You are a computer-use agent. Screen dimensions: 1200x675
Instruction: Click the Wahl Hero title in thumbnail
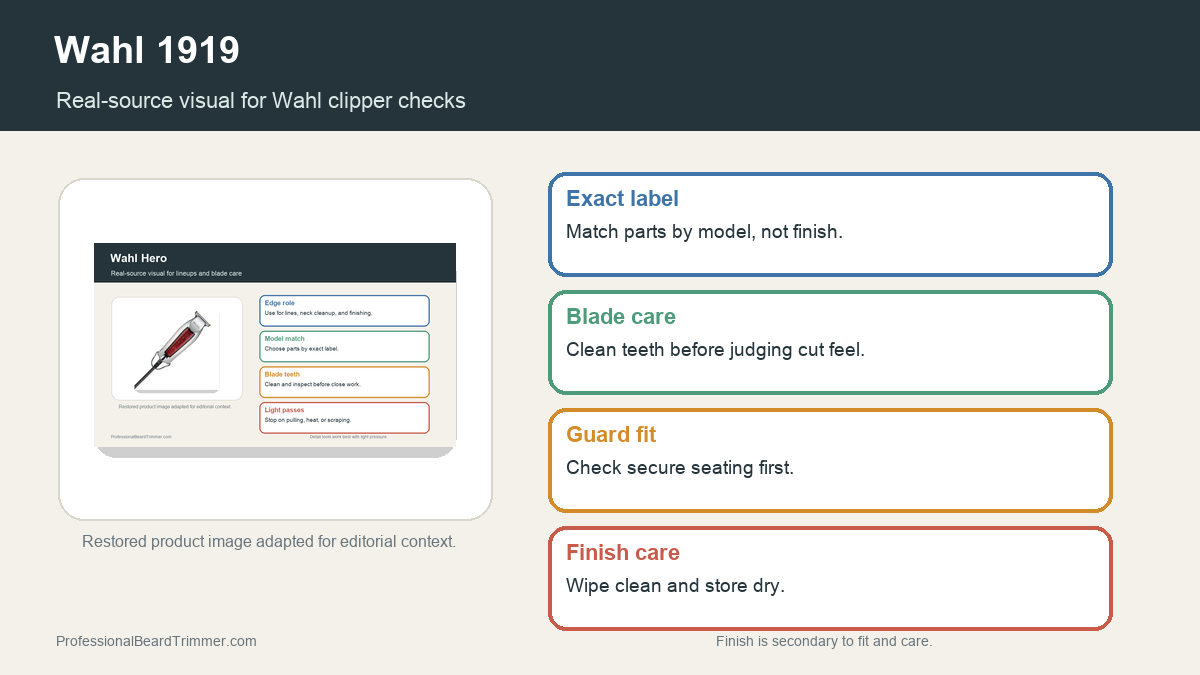coord(139,258)
